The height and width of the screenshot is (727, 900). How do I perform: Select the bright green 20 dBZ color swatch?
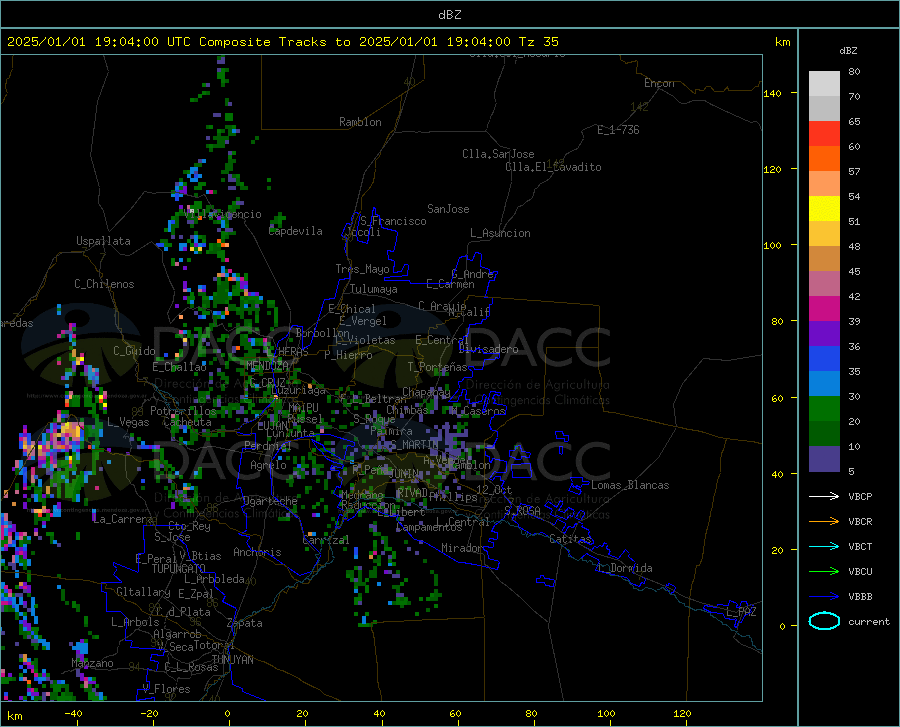click(824, 409)
